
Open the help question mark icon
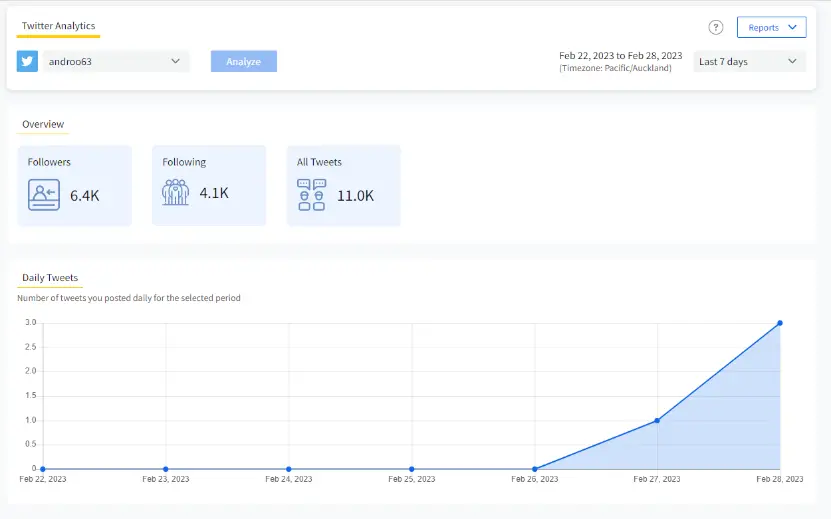coord(715,28)
